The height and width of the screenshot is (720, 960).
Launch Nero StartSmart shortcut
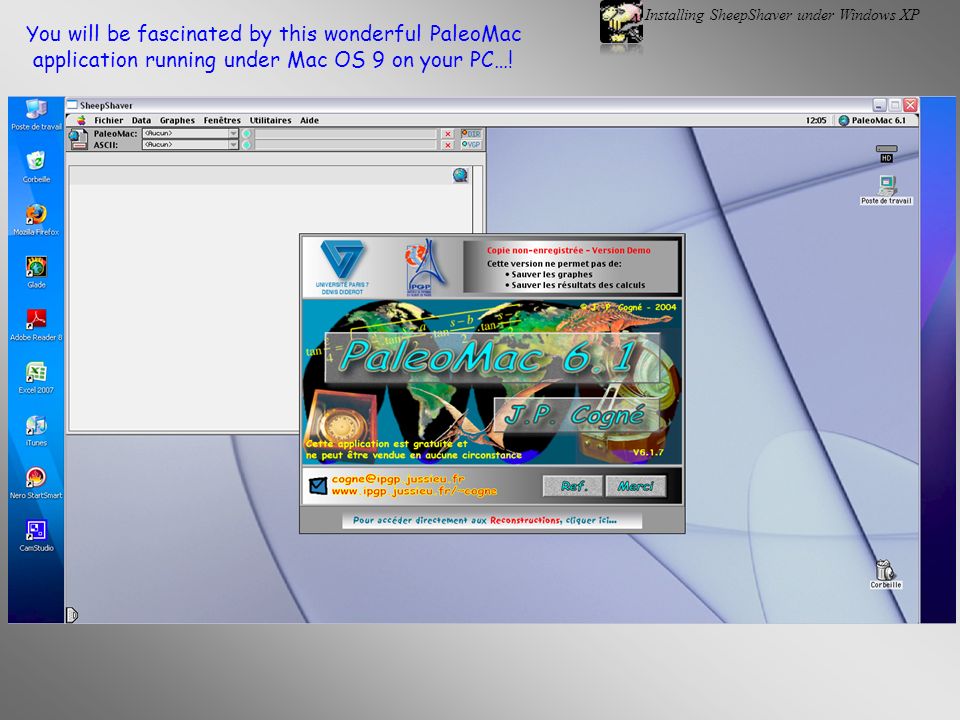coord(36,483)
